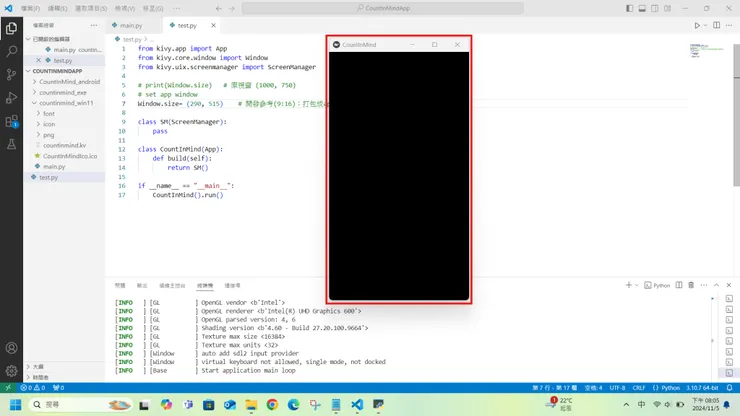Open Run and Debug view
The height and width of the screenshot is (416, 740).
coord(11,98)
